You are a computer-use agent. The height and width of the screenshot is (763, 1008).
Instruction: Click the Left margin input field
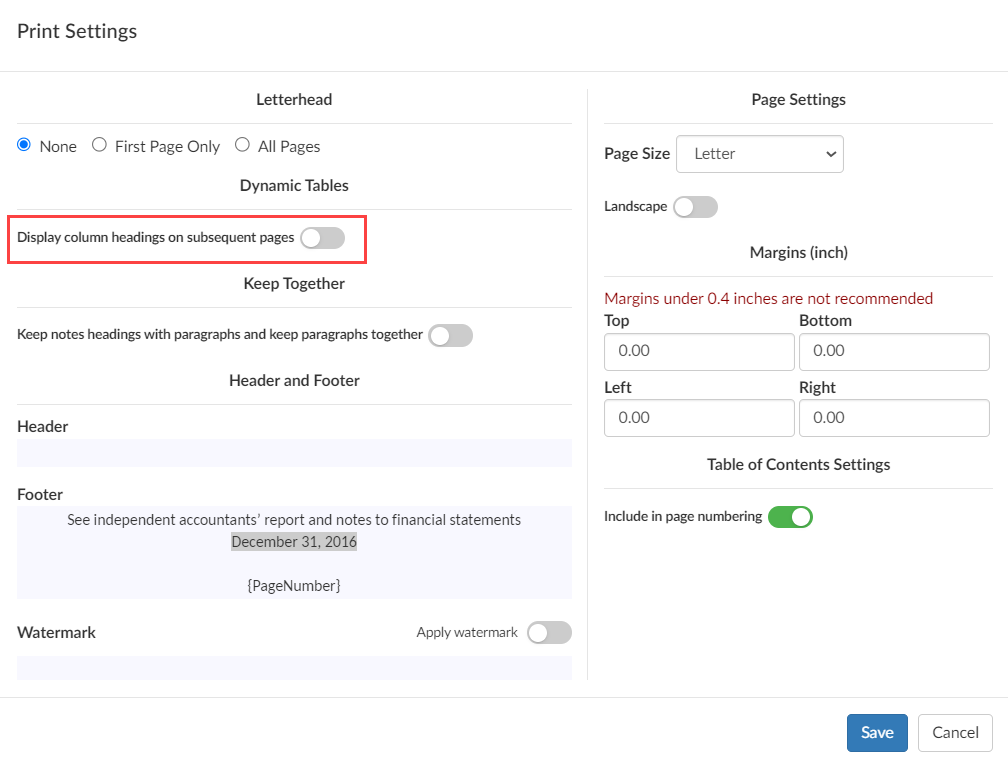tap(699, 418)
